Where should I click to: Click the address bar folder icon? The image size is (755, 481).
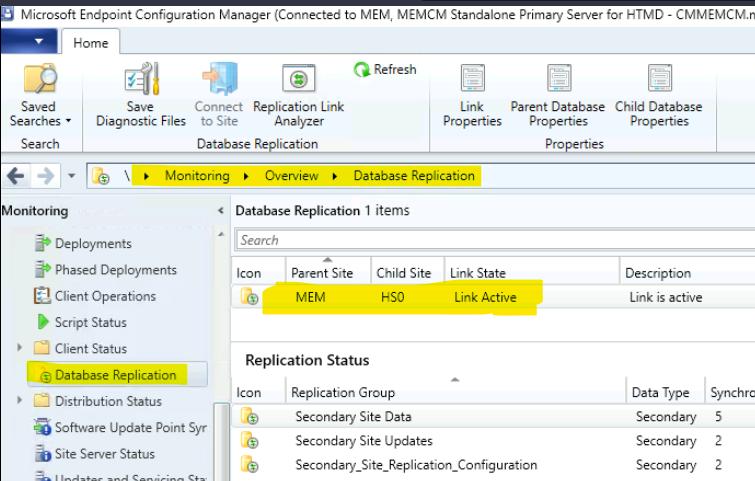101,176
